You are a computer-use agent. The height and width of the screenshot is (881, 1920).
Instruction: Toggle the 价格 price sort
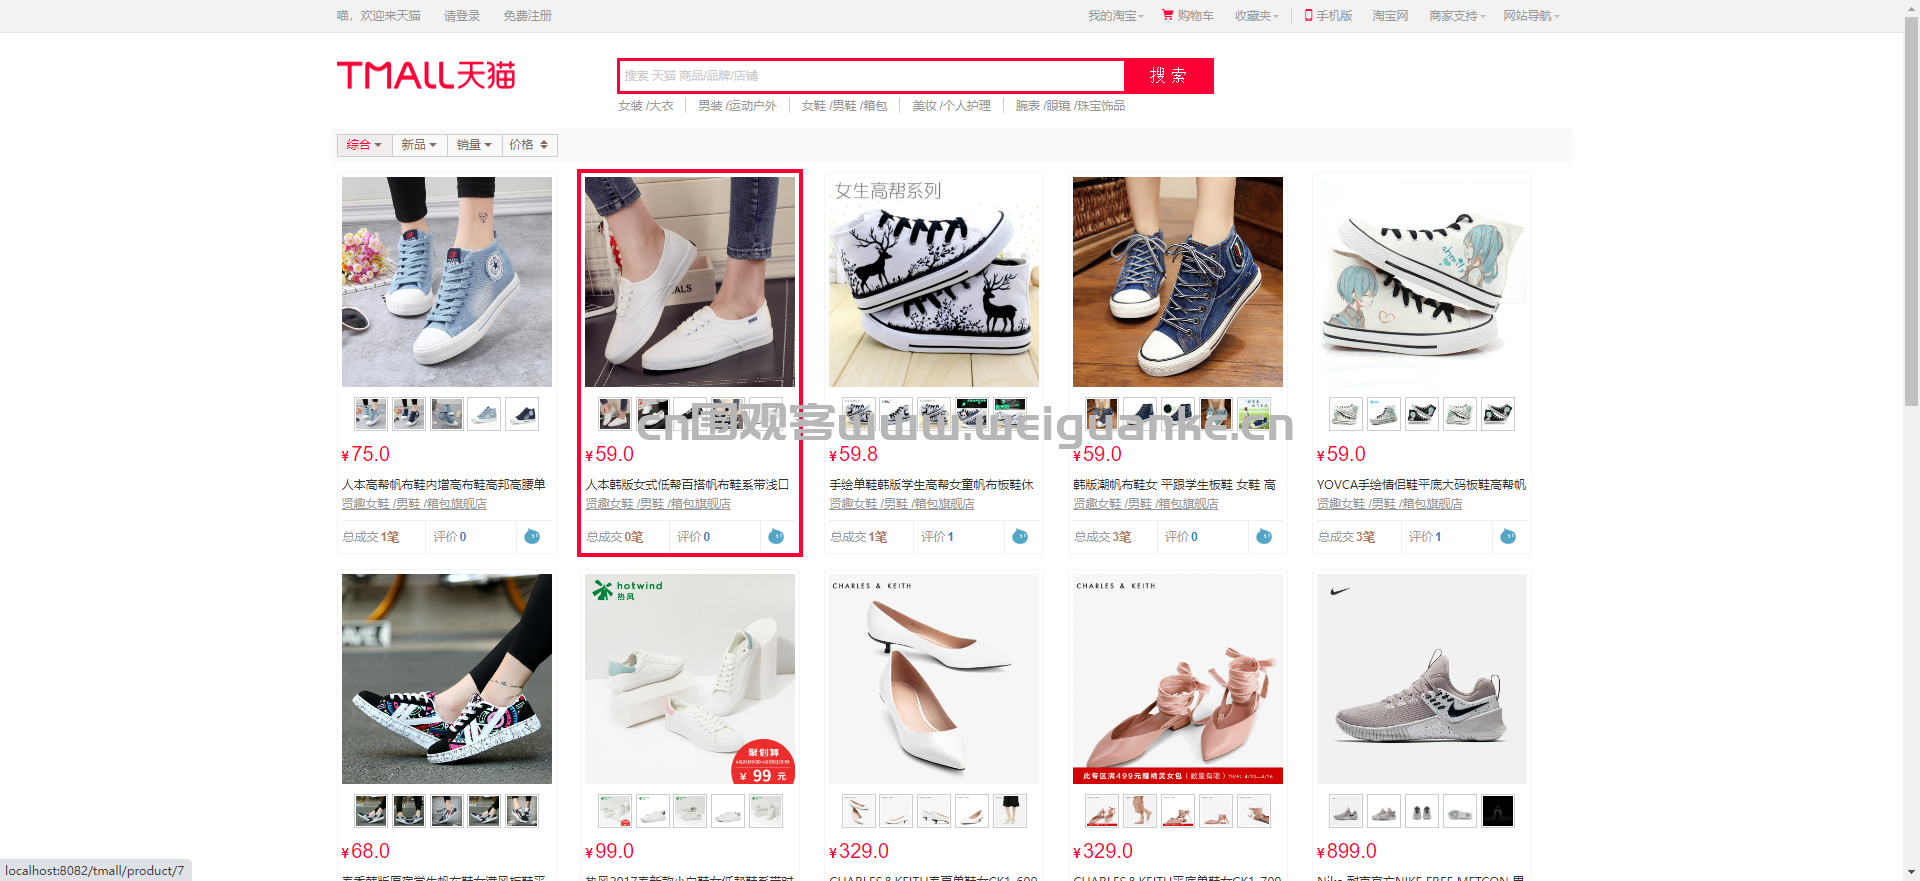529,145
